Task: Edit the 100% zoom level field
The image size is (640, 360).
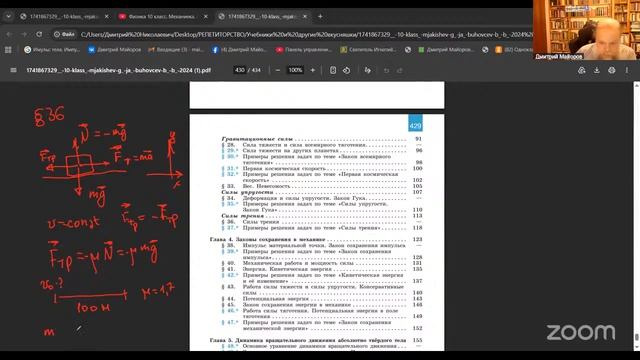Action: tap(295, 70)
